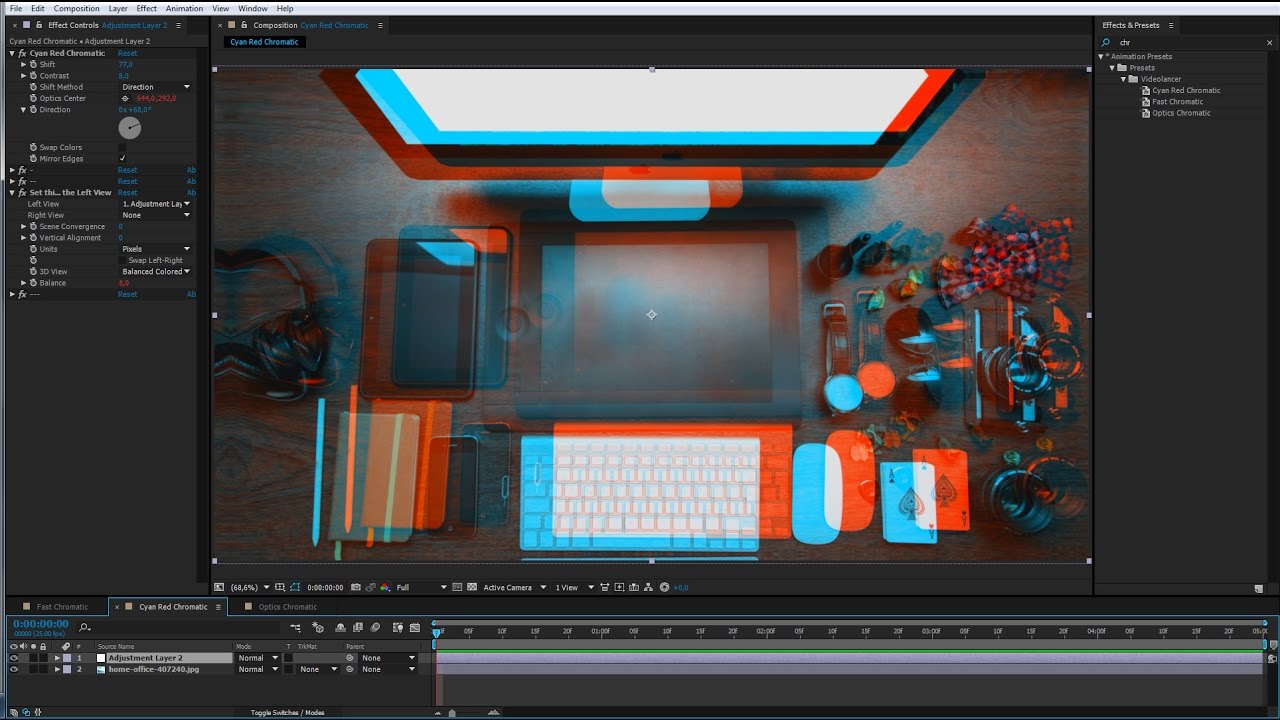
Task: Click Effects & Presets search magnifier icon
Action: [x=1106, y=42]
